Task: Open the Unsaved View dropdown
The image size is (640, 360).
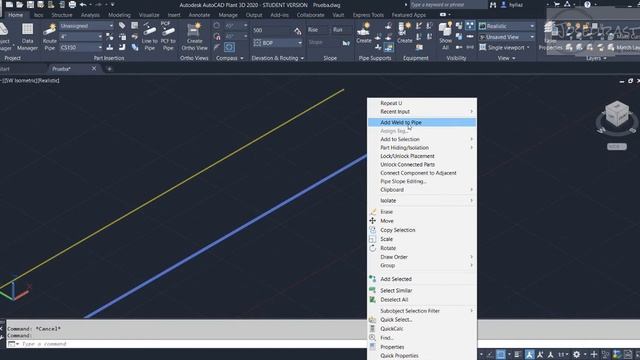Action: point(507,37)
